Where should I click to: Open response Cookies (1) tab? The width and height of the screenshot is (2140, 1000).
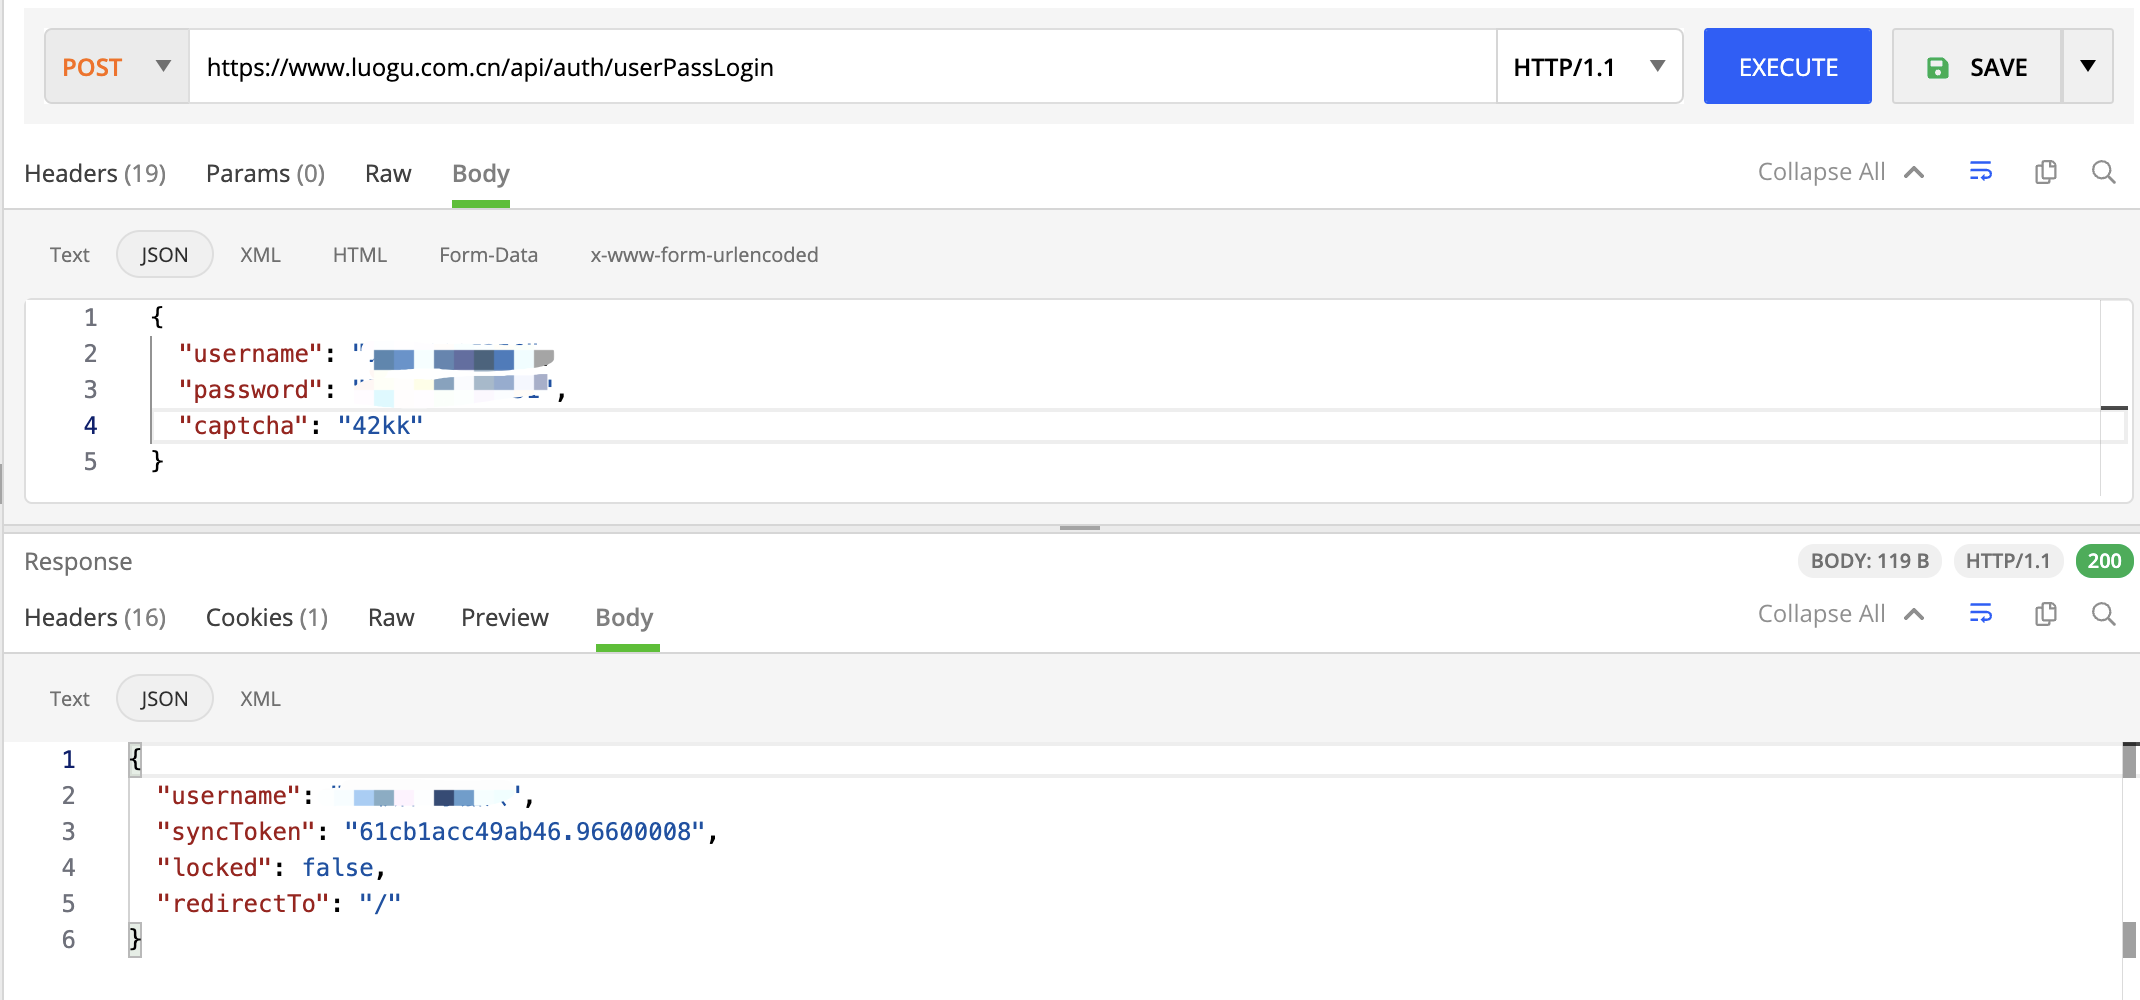click(x=267, y=618)
